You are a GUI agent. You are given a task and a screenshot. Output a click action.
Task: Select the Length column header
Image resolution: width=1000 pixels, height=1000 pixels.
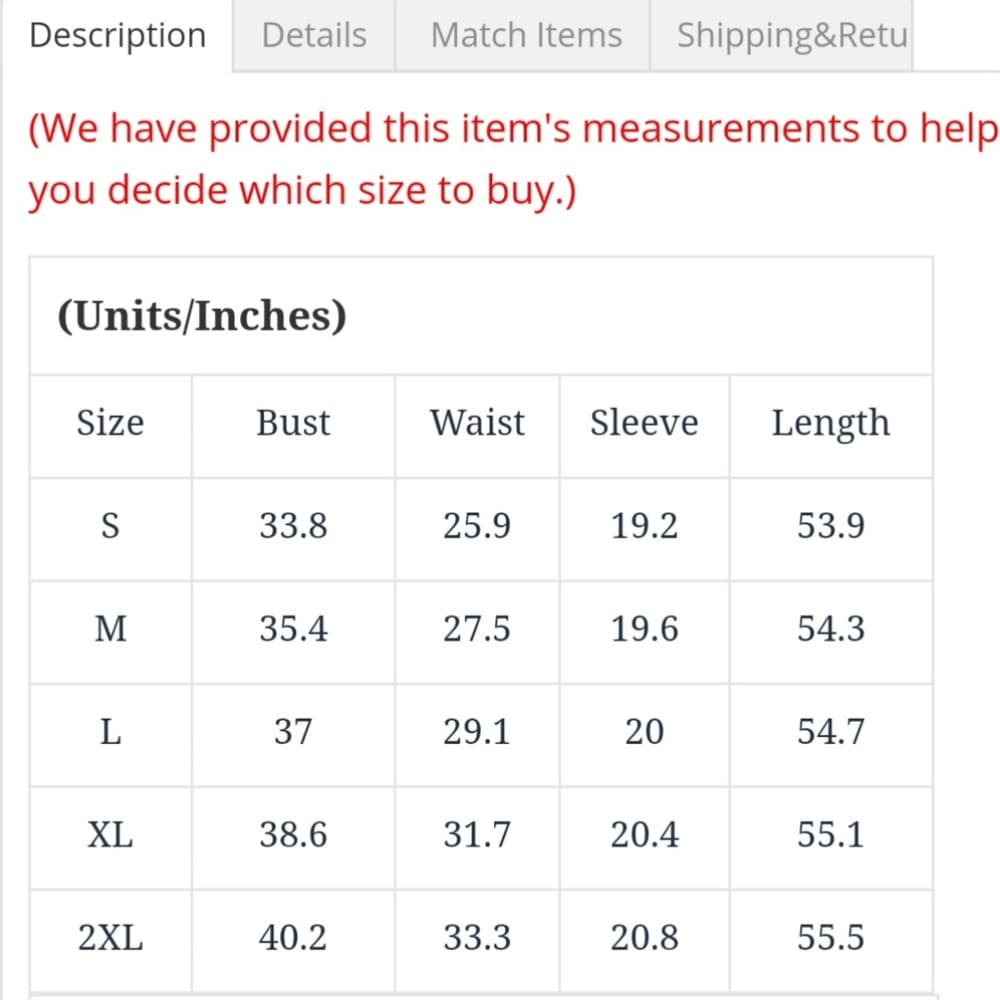[x=830, y=424]
